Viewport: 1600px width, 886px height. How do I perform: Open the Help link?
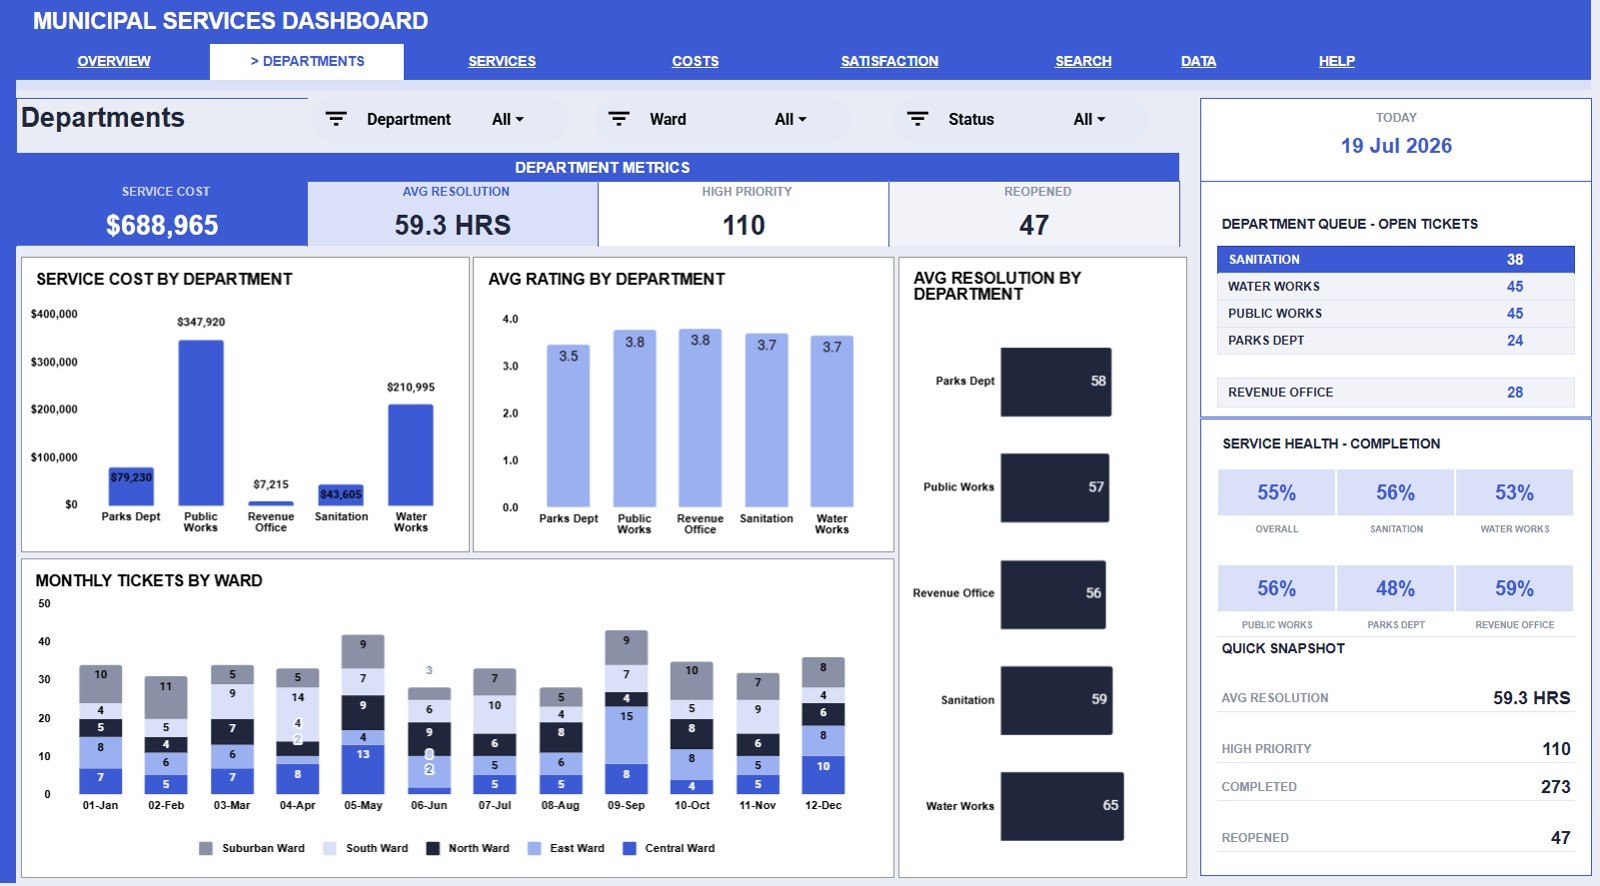tap(1336, 61)
